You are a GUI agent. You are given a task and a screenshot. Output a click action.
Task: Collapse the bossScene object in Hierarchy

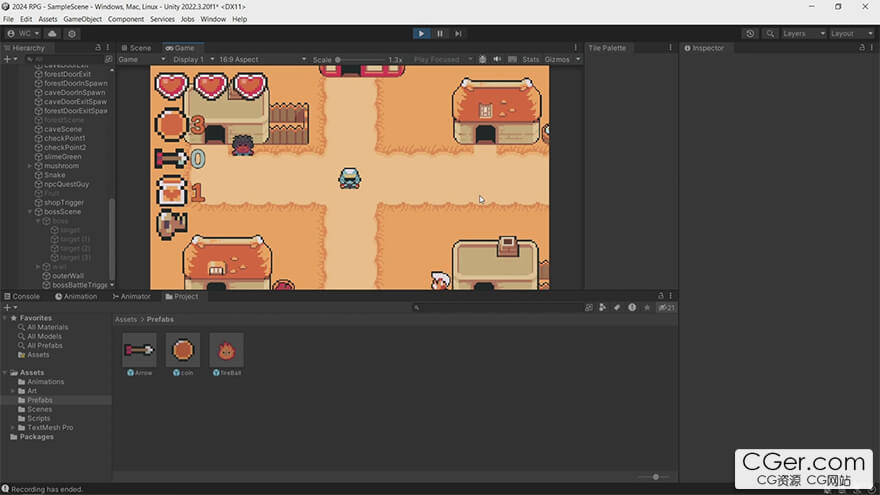tap(30, 212)
